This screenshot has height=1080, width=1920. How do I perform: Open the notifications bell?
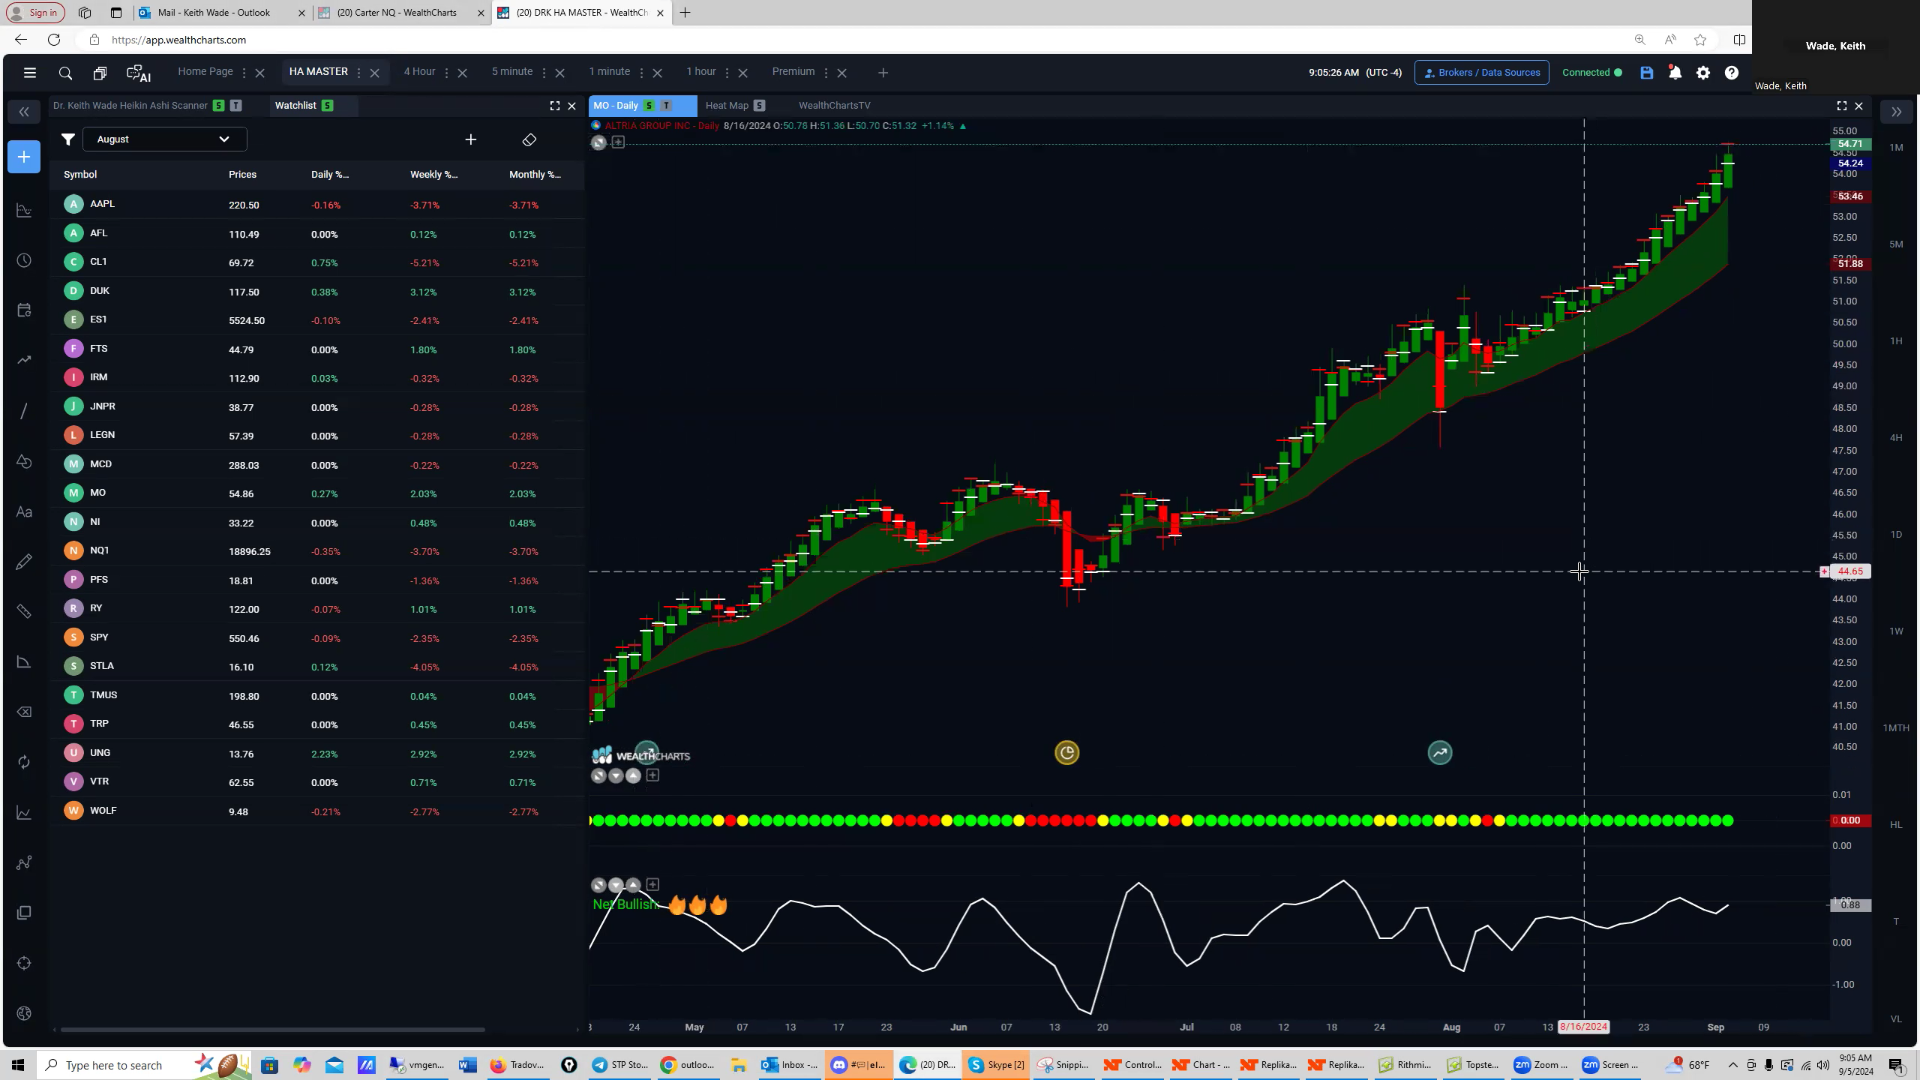pos(1675,73)
